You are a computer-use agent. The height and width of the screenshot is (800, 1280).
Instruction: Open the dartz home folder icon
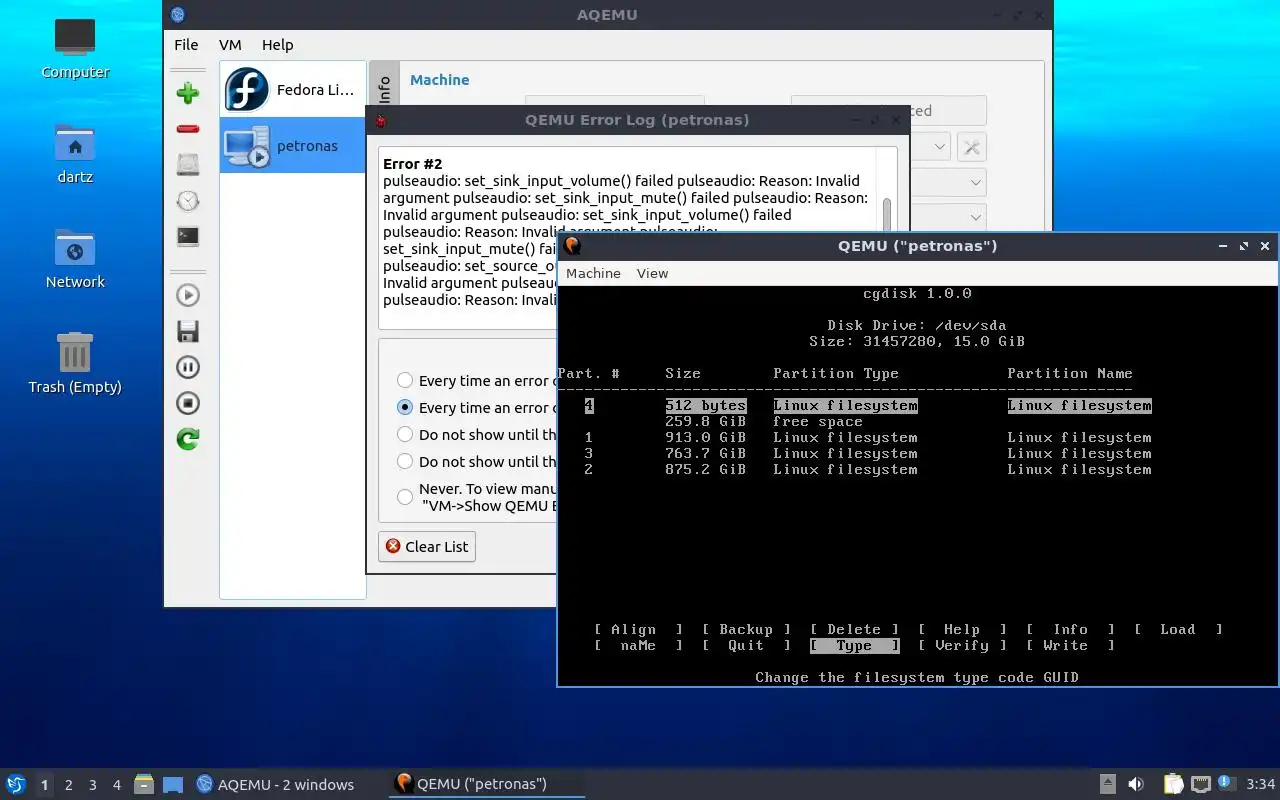(75, 154)
